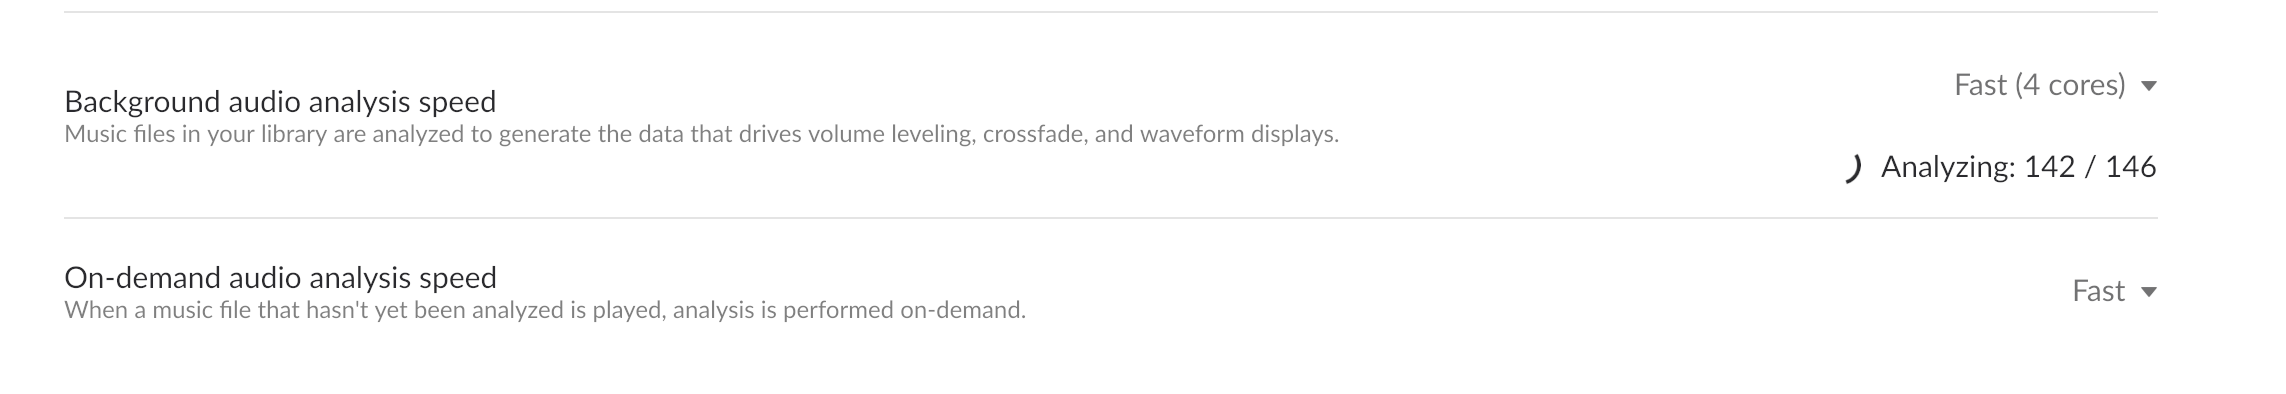
Task: Click the 142 analyzed count
Action: pos(2049,167)
